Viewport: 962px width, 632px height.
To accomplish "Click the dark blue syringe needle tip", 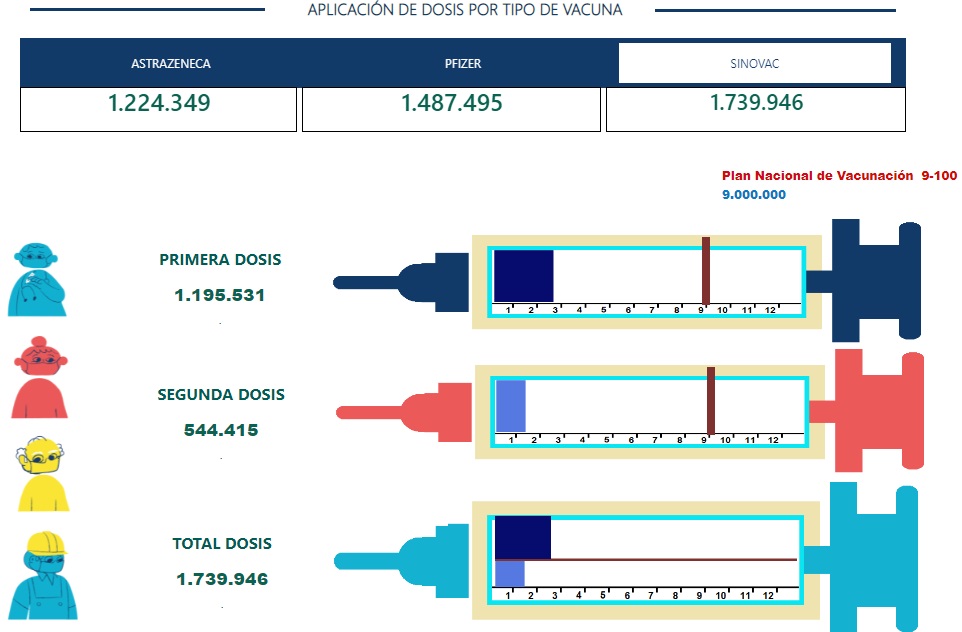I will coord(366,282).
